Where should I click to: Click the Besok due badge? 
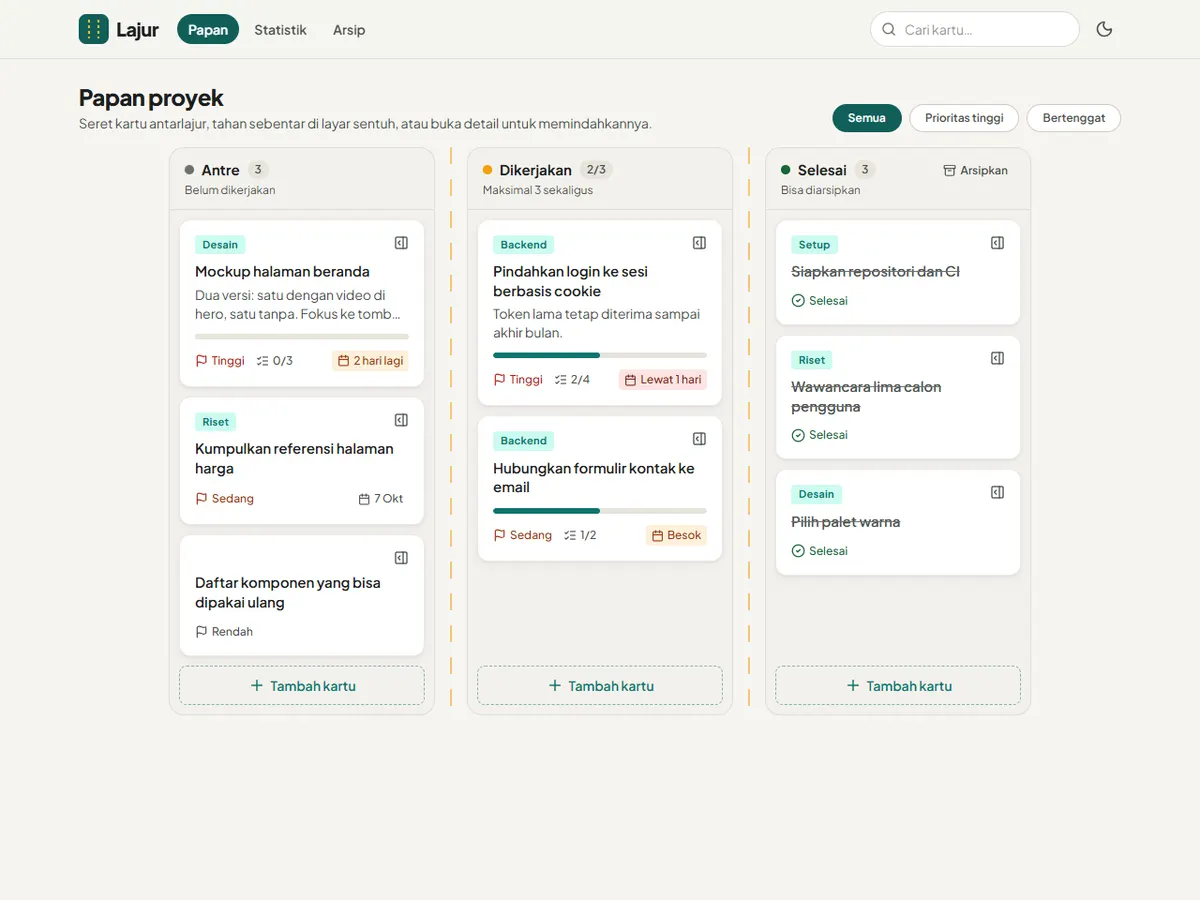(676, 536)
